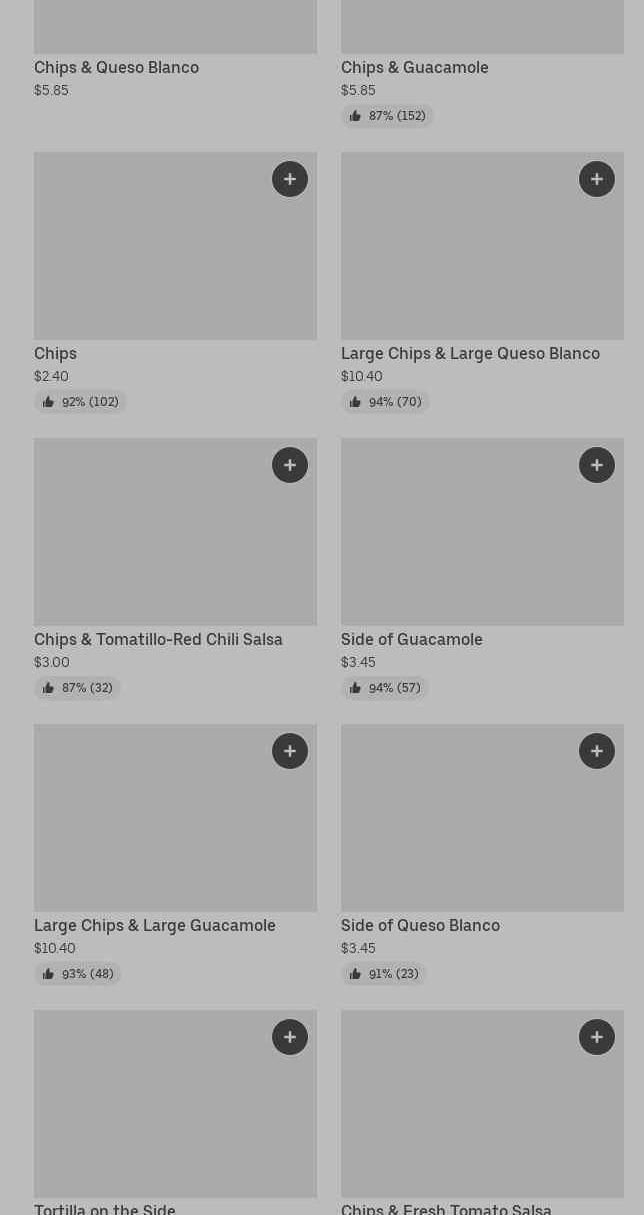Click the 92% (102) rating badge
Viewport: 644px width, 1215px height.
point(80,402)
